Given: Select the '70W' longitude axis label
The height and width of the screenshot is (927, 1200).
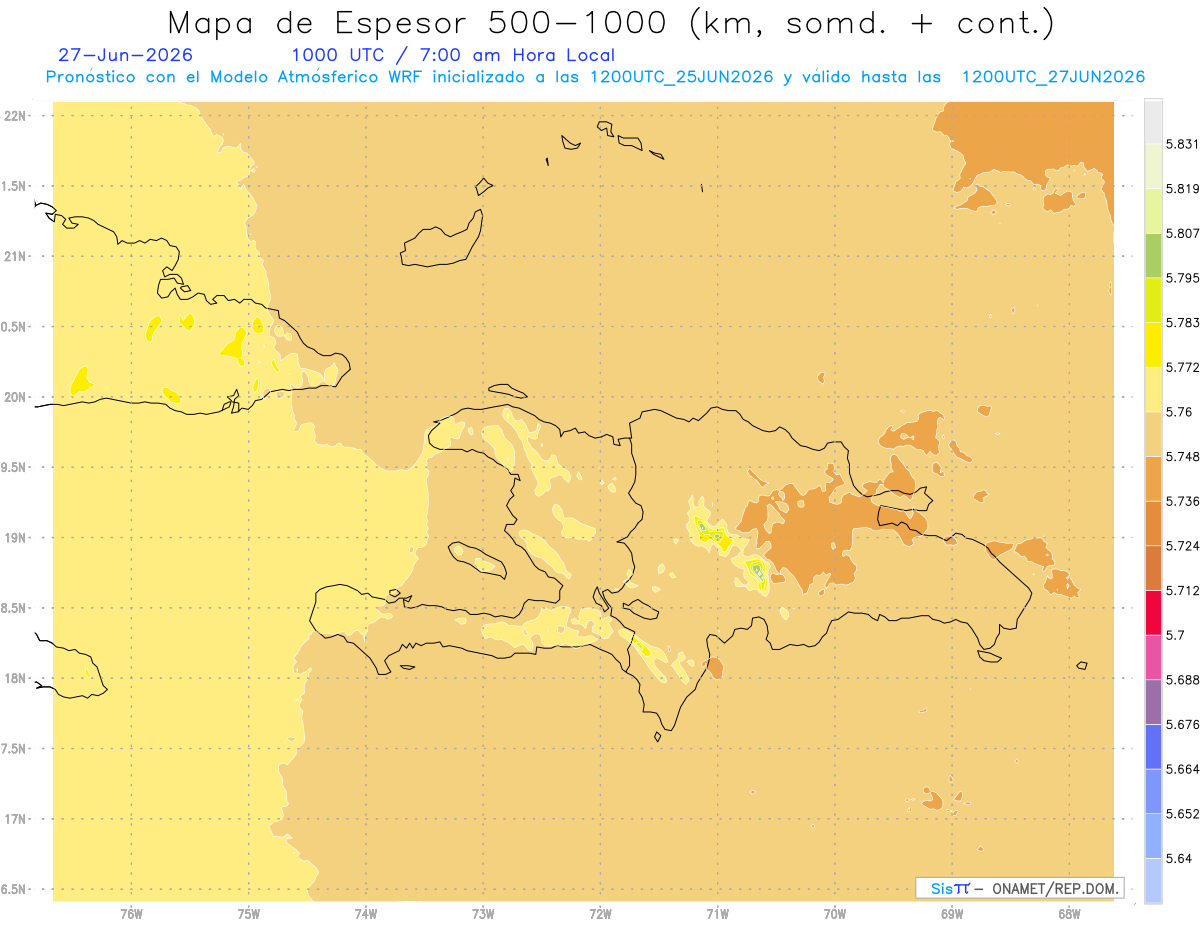Looking at the screenshot, I should (835, 913).
